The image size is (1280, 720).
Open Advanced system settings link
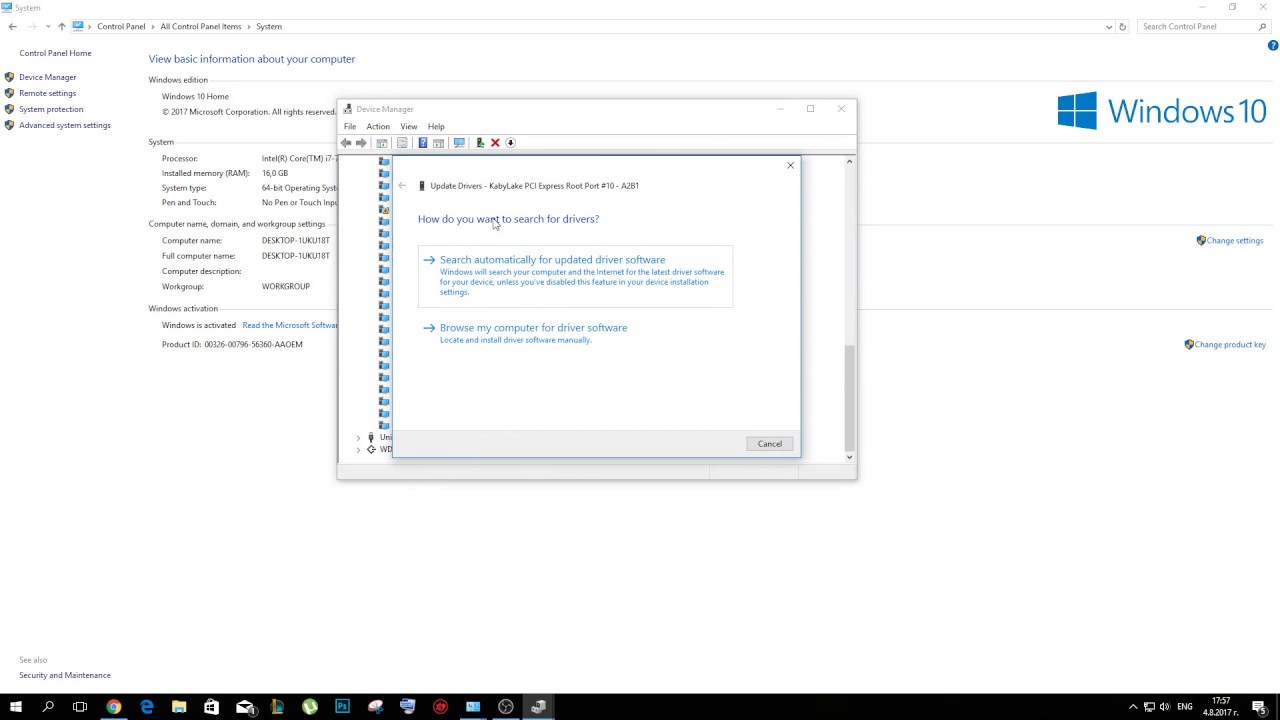coord(65,125)
